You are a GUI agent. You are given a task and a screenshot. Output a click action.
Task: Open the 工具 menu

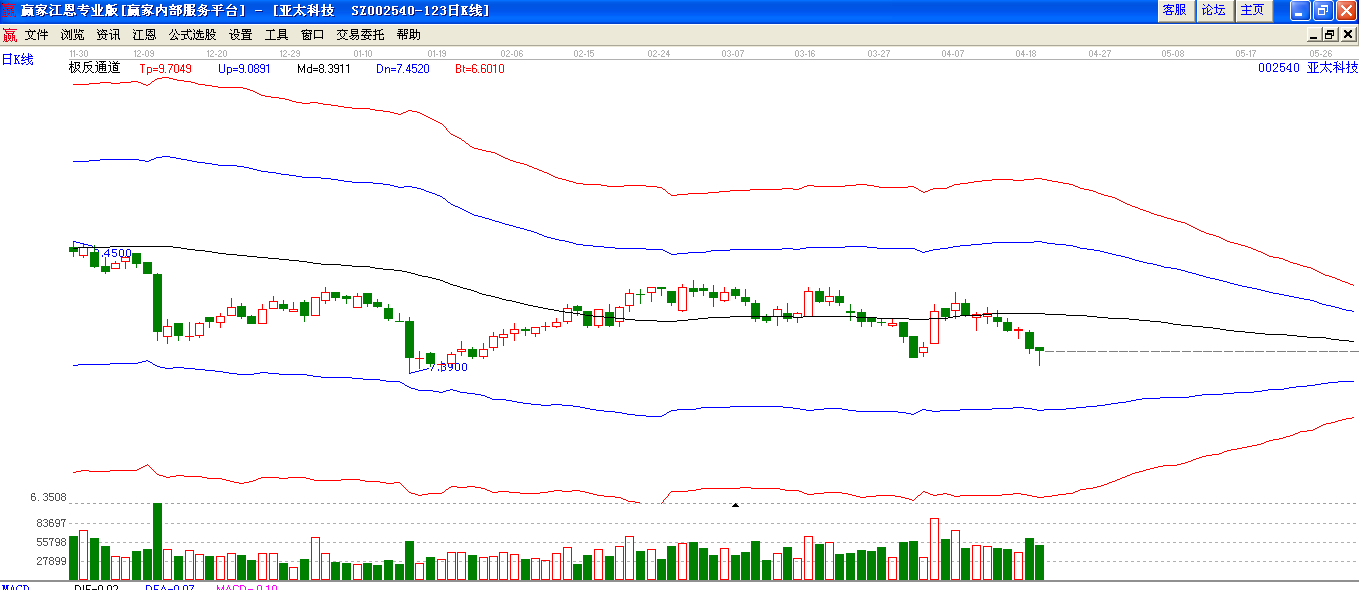click(276, 34)
